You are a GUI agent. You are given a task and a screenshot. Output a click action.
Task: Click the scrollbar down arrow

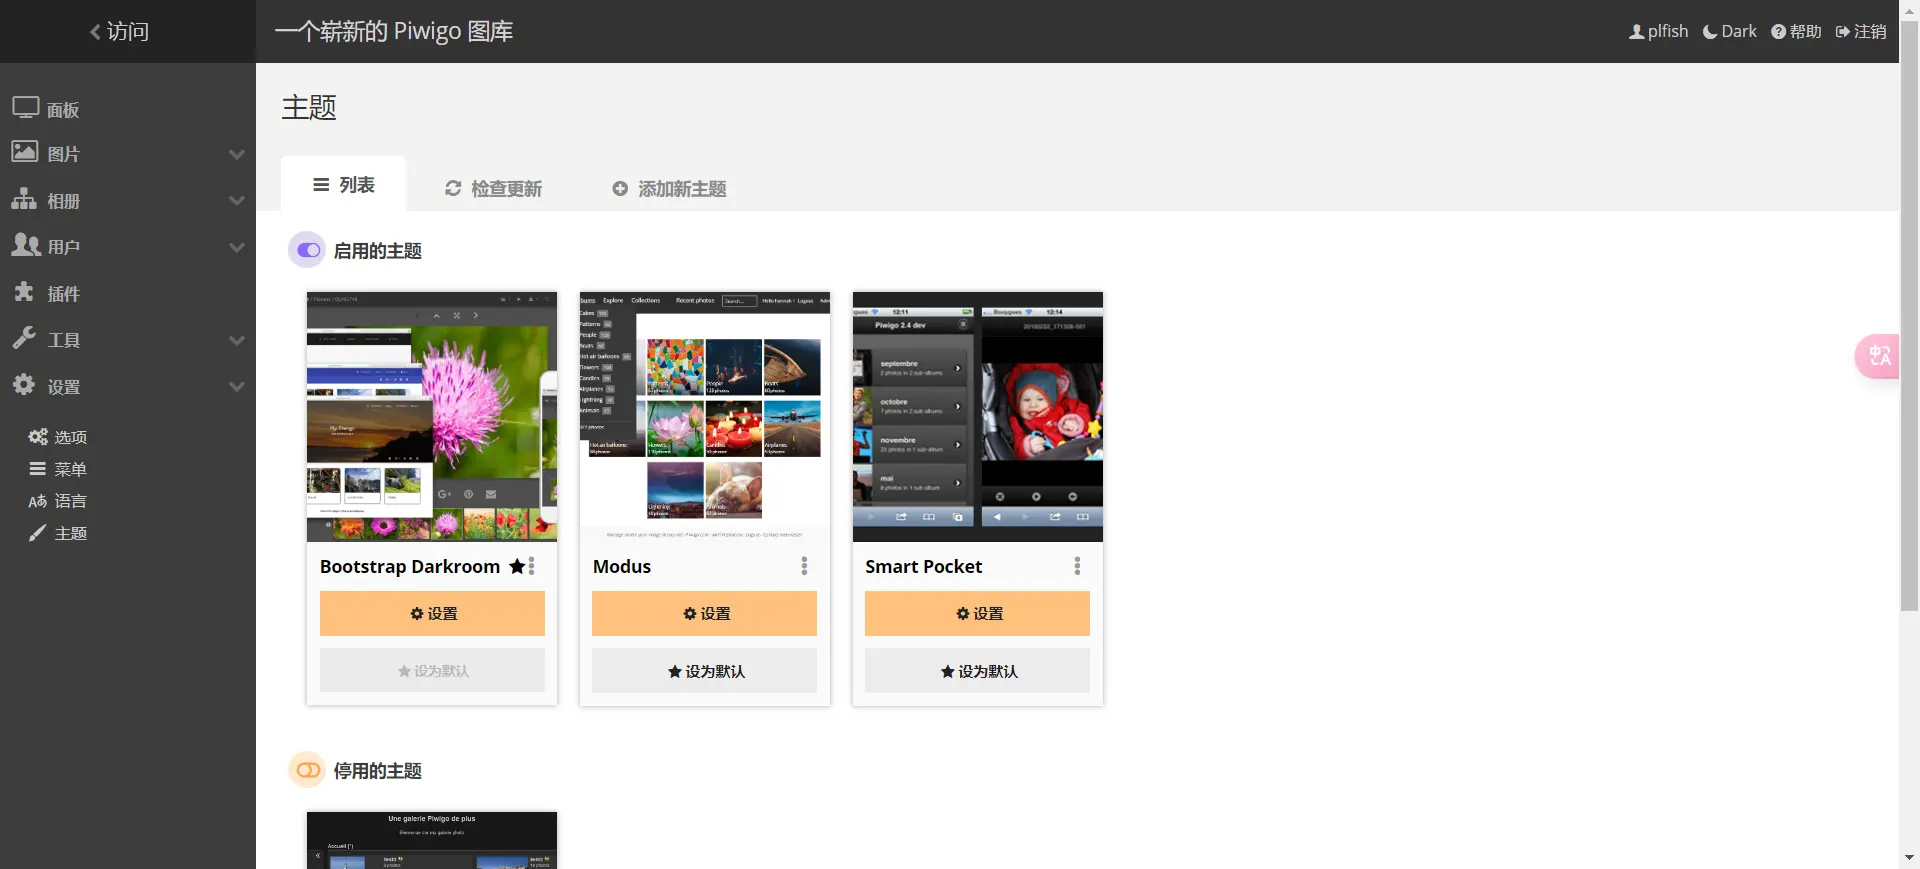coord(1910,858)
